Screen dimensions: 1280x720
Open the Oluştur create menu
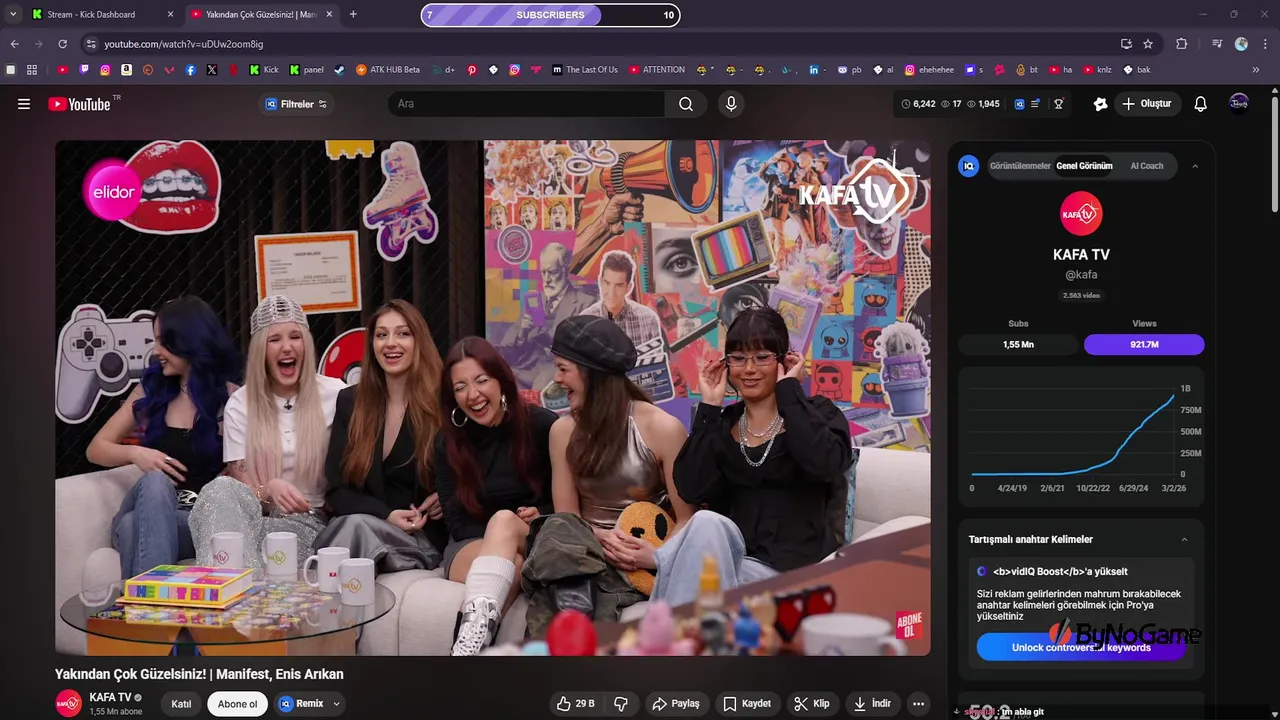tap(1146, 104)
